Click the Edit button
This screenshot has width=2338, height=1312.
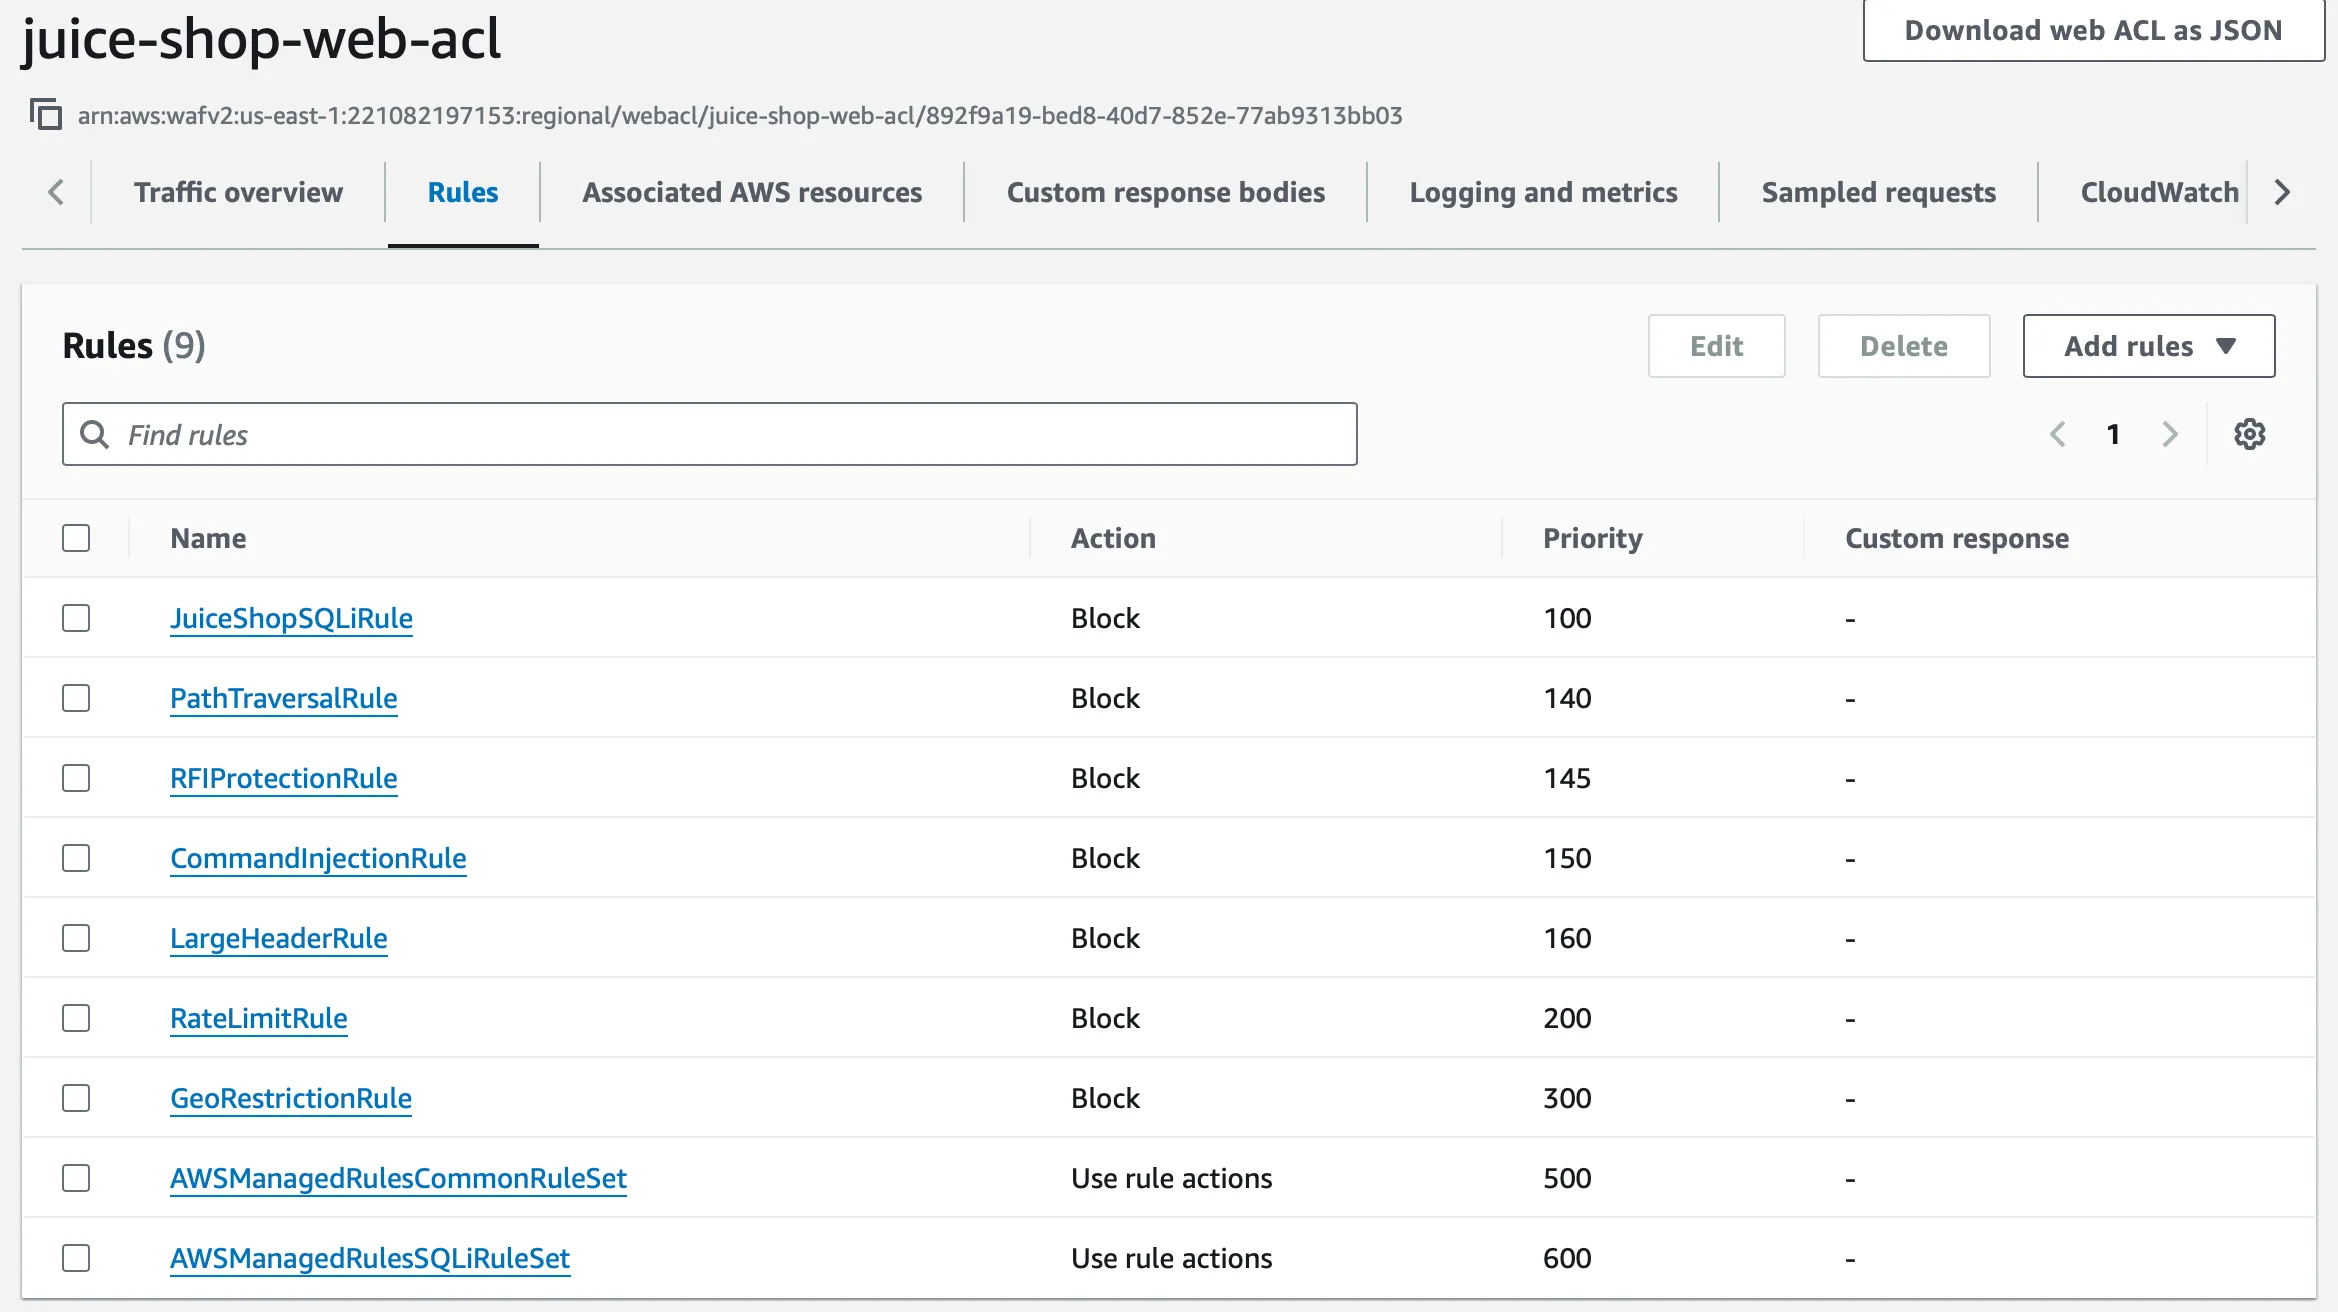[1716, 346]
